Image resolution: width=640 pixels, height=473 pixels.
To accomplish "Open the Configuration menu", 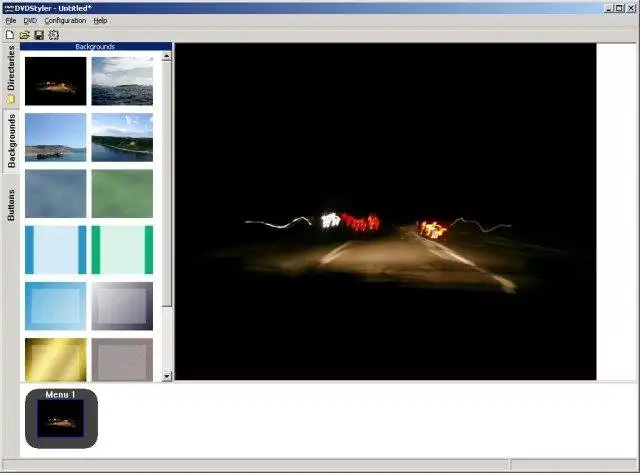I will point(65,20).
